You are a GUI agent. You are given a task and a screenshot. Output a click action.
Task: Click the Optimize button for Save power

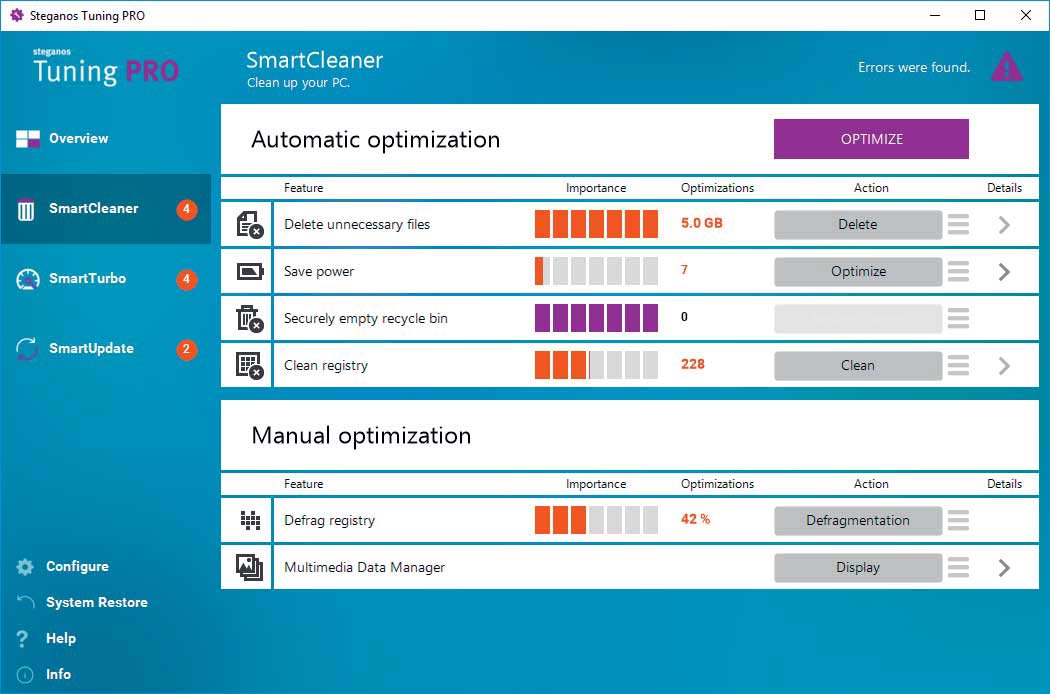tap(858, 271)
